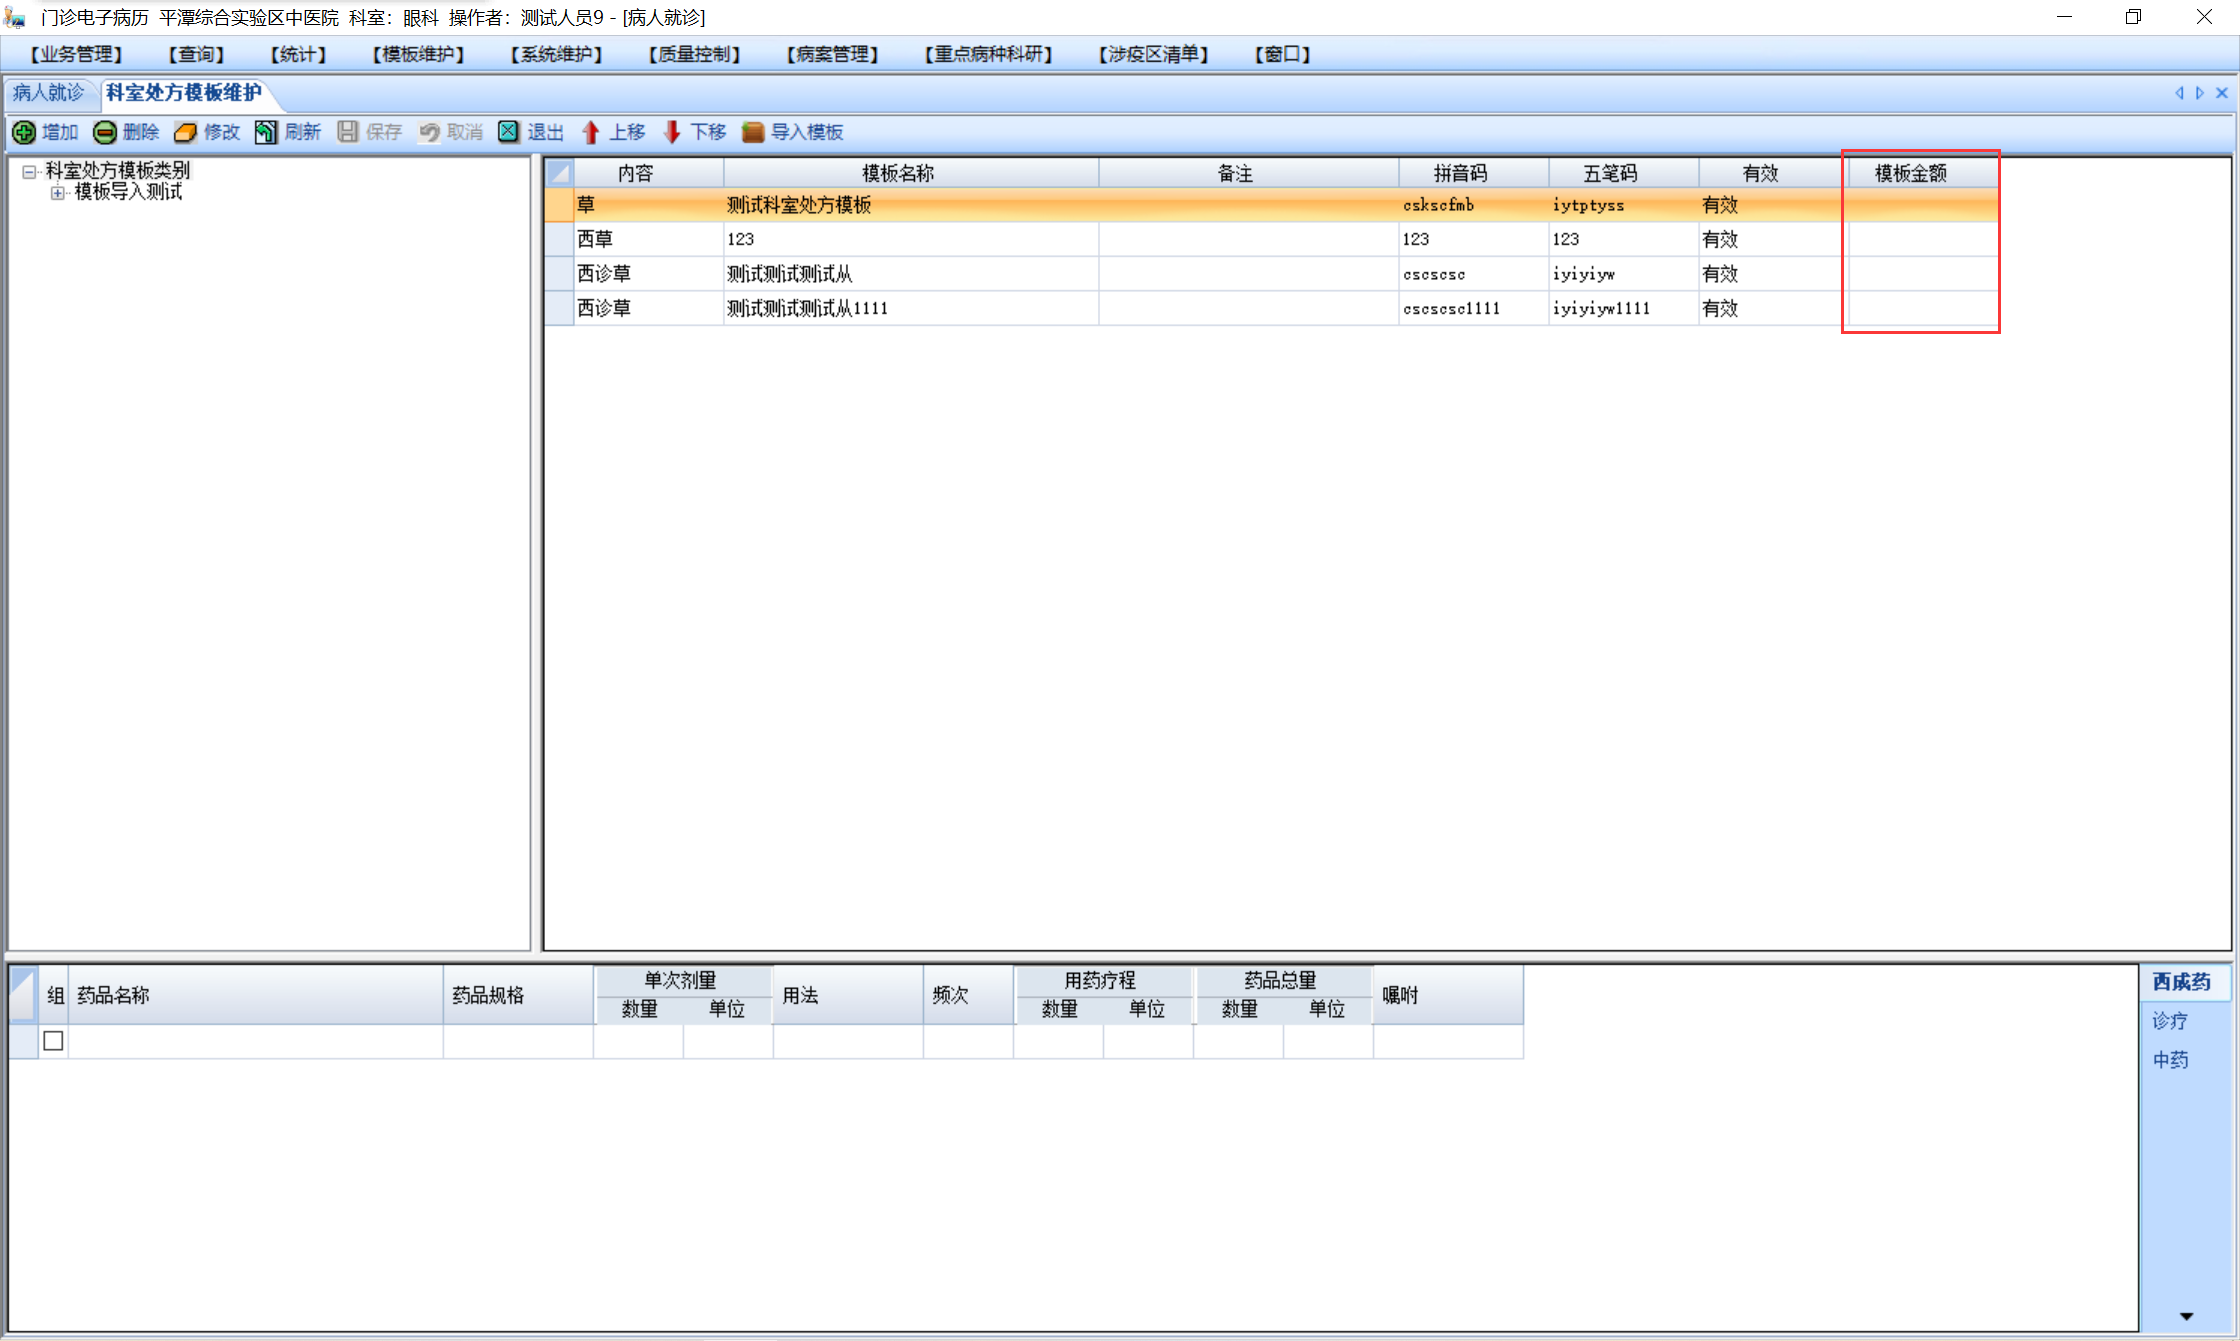The width and height of the screenshot is (2240, 1341).
Task: Collapse the 科室处方模板类别 tree node
Action: [29, 172]
